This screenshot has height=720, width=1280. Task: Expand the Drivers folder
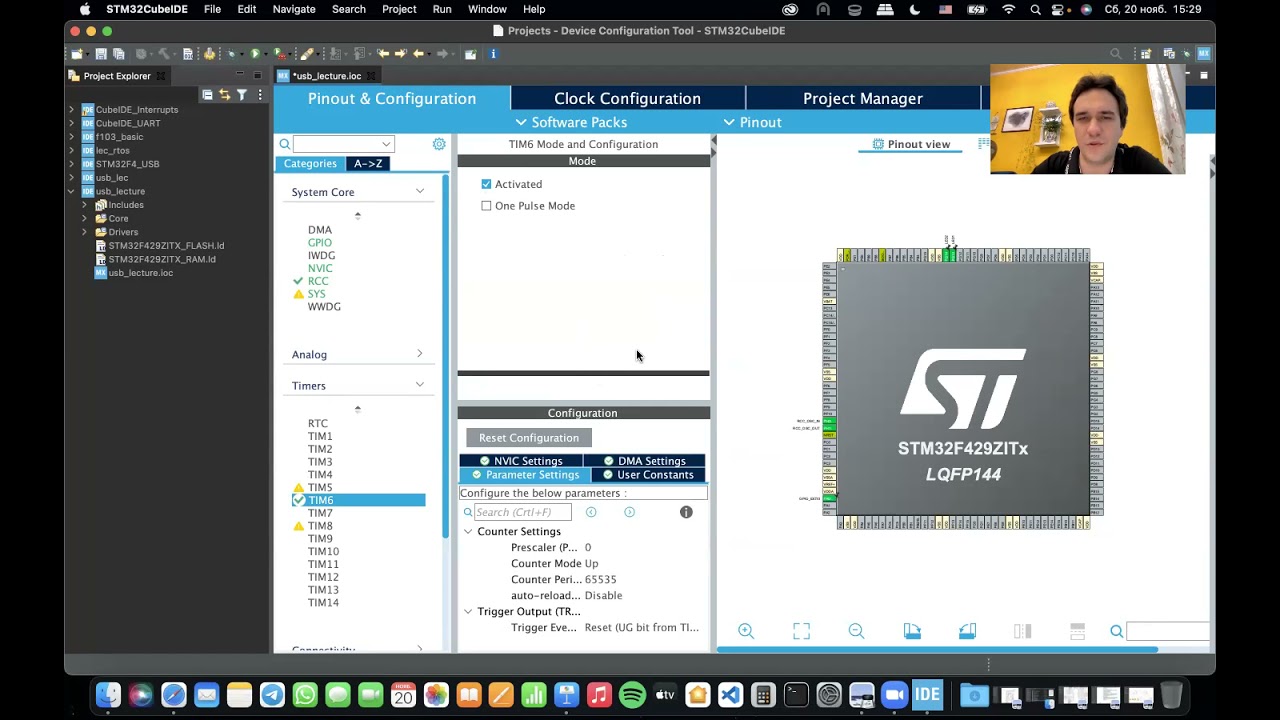[85, 232]
